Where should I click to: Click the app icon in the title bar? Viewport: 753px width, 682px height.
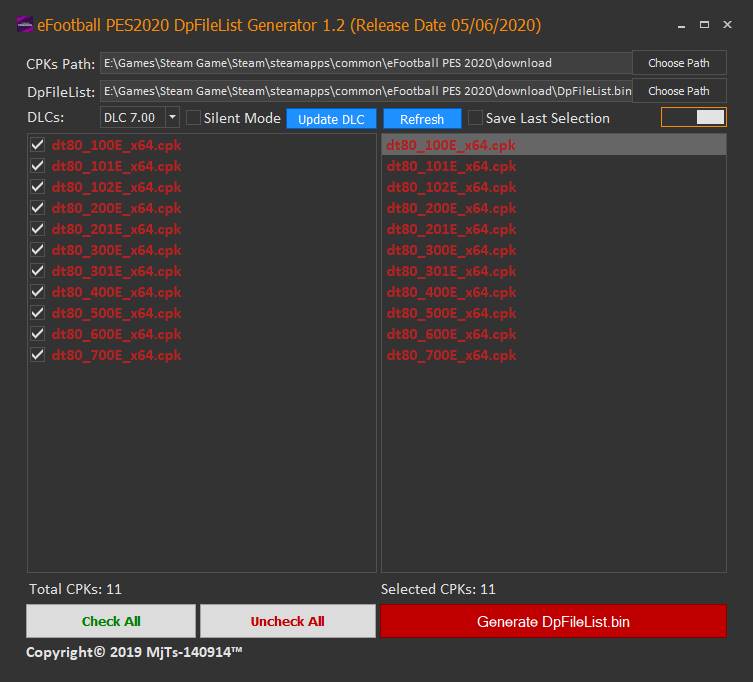pos(24,24)
